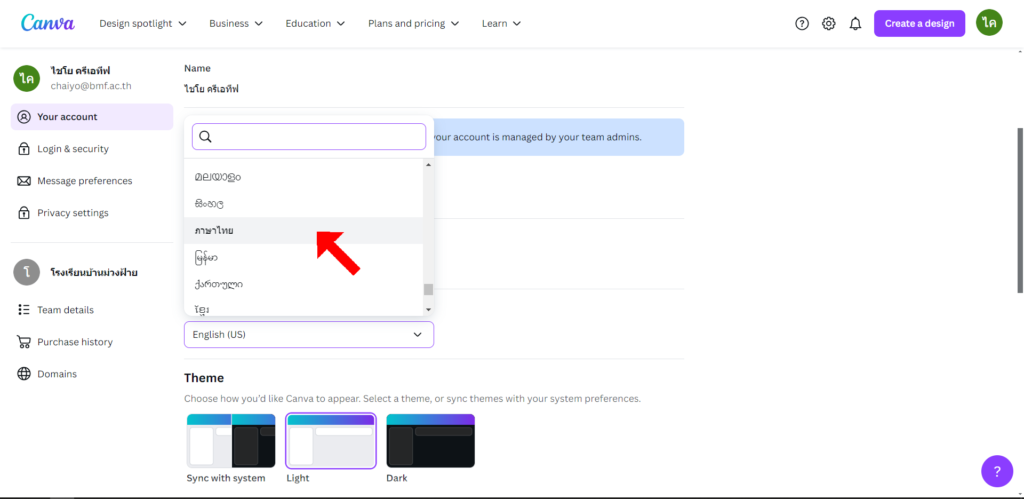Screen dimensions: 1024x499
Task: Expand the Business menu
Action: click(x=236, y=24)
